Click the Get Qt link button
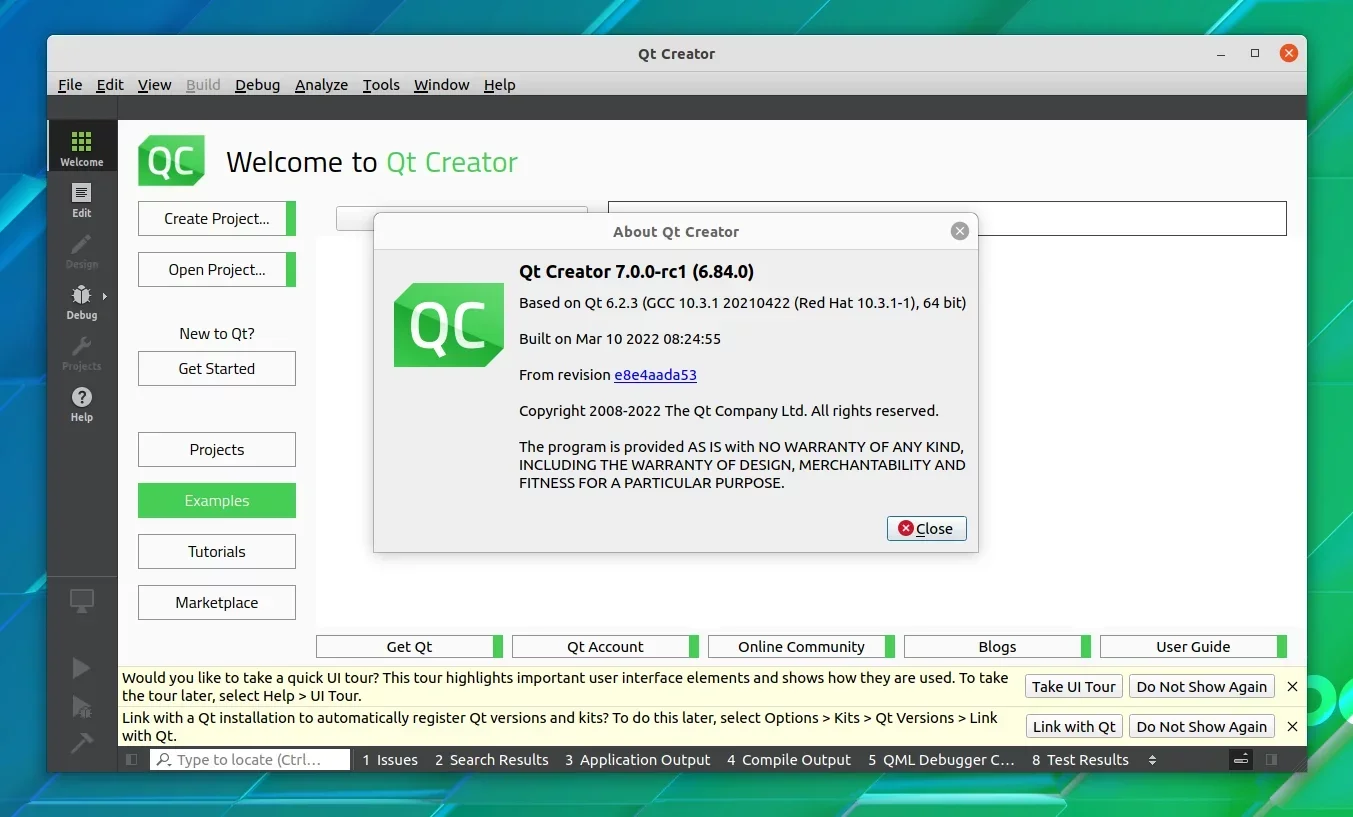Image resolution: width=1353 pixels, height=817 pixels. click(410, 647)
